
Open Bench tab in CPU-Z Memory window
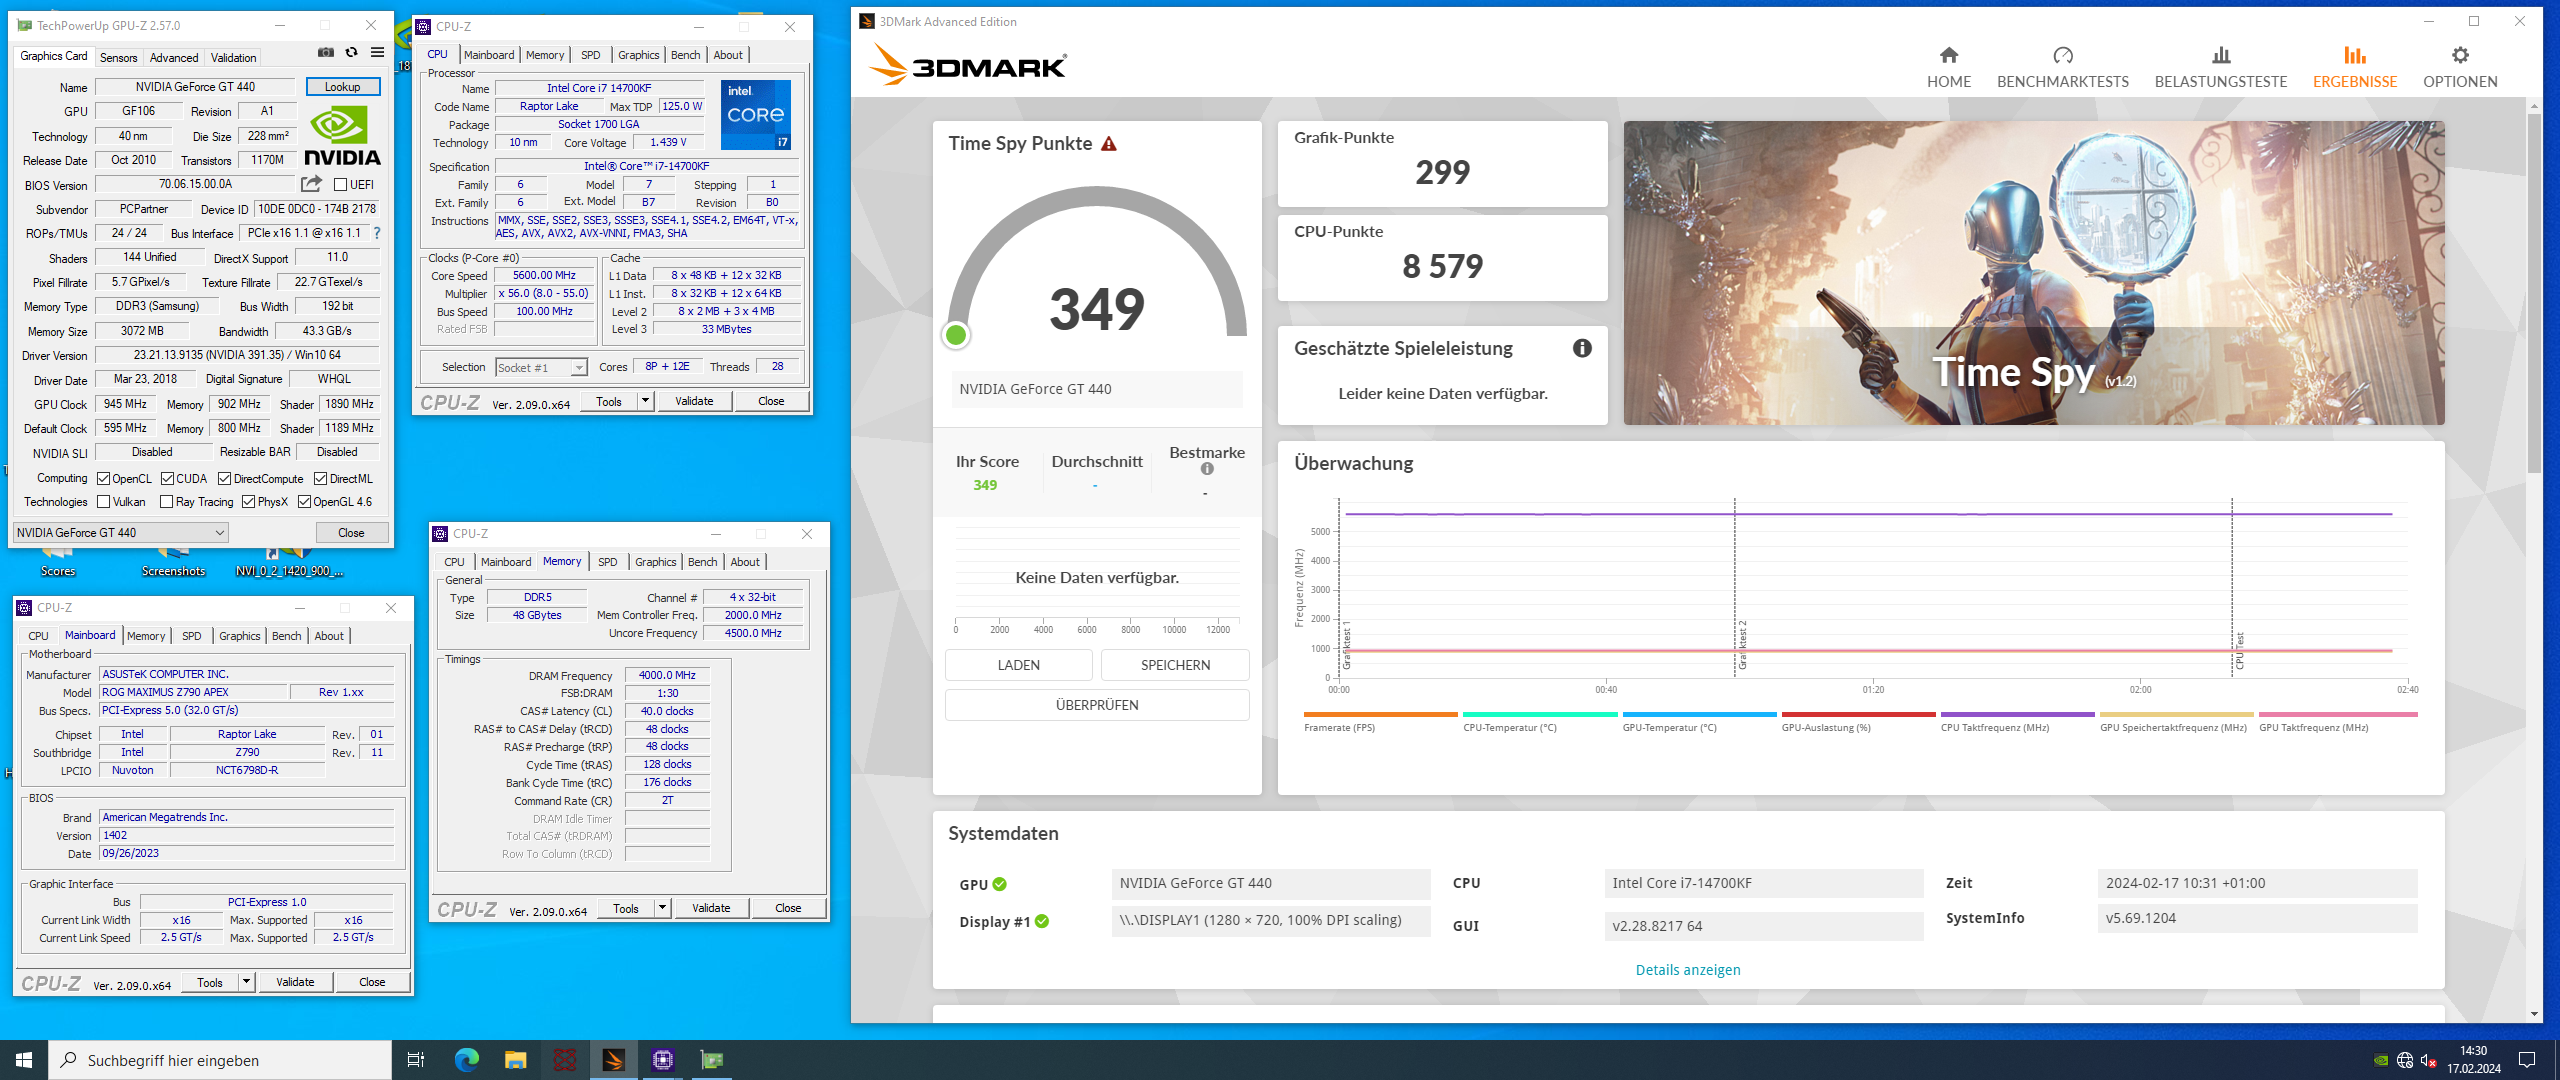[x=702, y=562]
